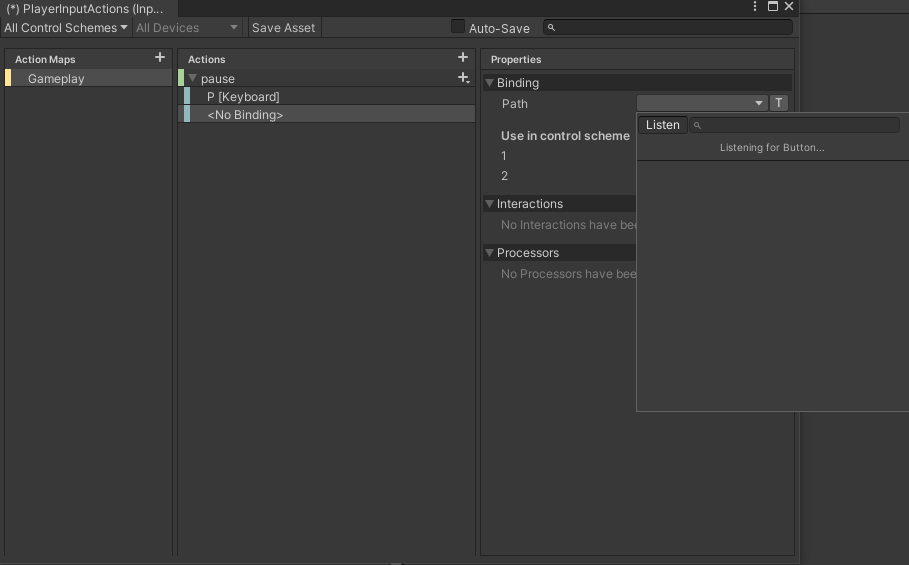Open the All Control Schemes dropdown
Image resolution: width=909 pixels, height=565 pixels.
pyautogui.click(x=66, y=28)
